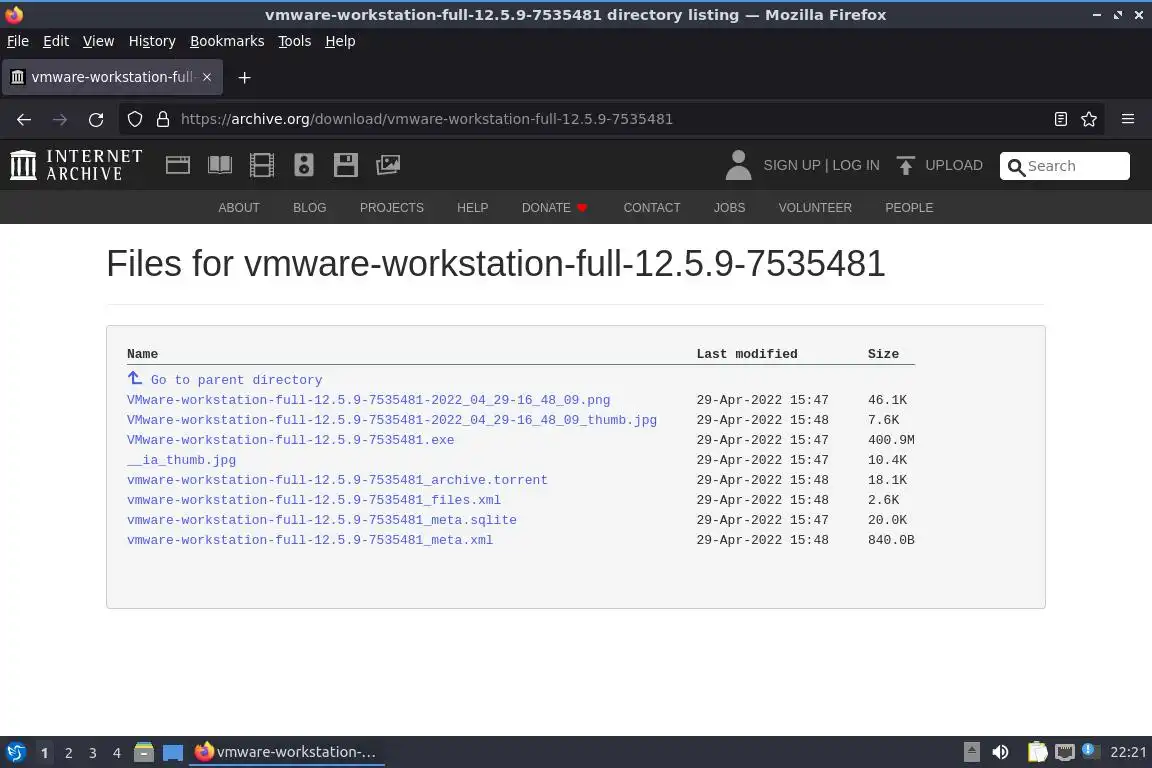
Task: Click the CONTACT link
Action: pyautogui.click(x=652, y=208)
